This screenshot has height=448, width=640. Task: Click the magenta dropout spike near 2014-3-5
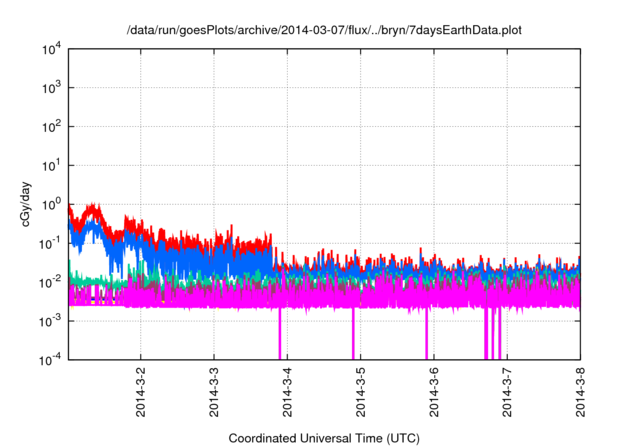(353, 335)
